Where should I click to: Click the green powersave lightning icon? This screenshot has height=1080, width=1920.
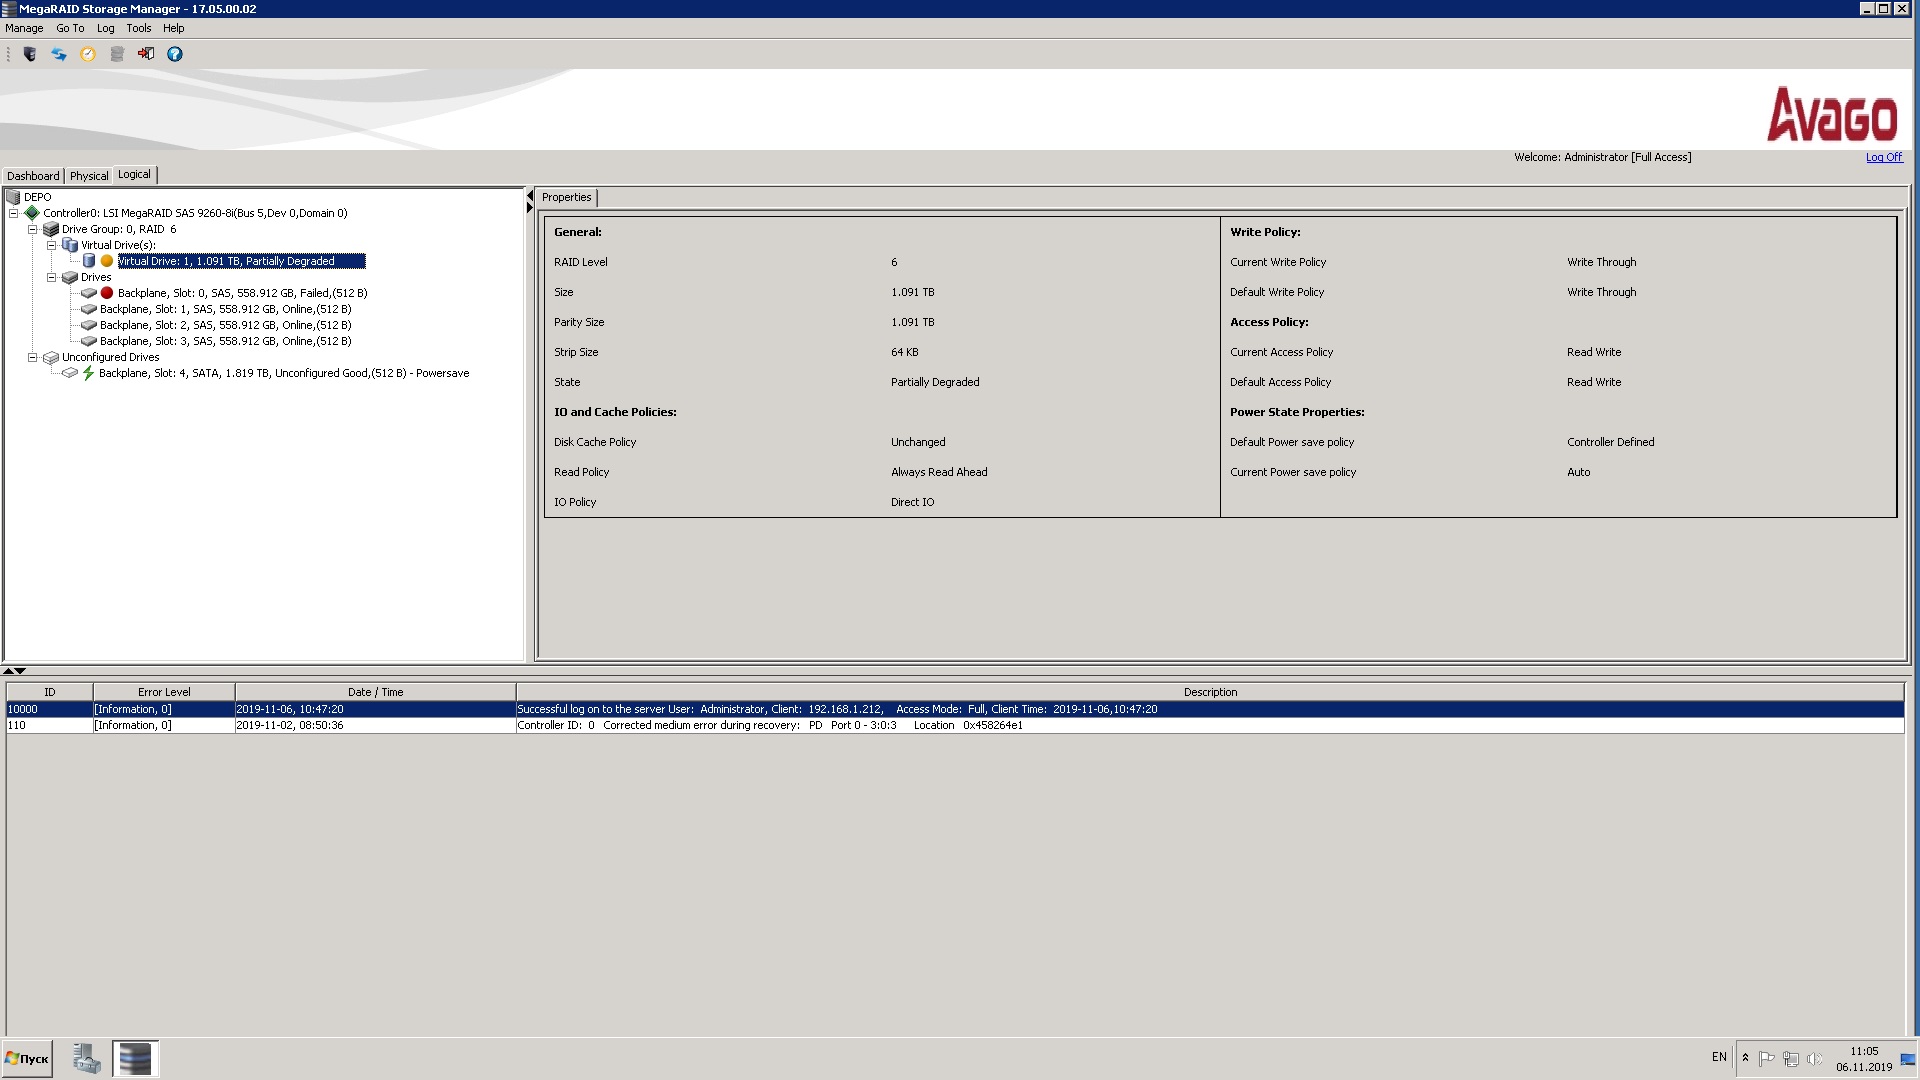coord(88,373)
